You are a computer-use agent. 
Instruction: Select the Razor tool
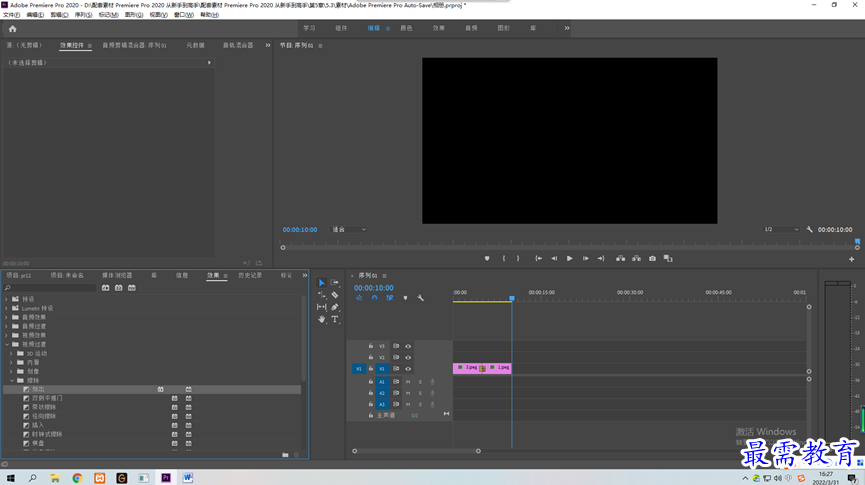pyautogui.click(x=335, y=295)
